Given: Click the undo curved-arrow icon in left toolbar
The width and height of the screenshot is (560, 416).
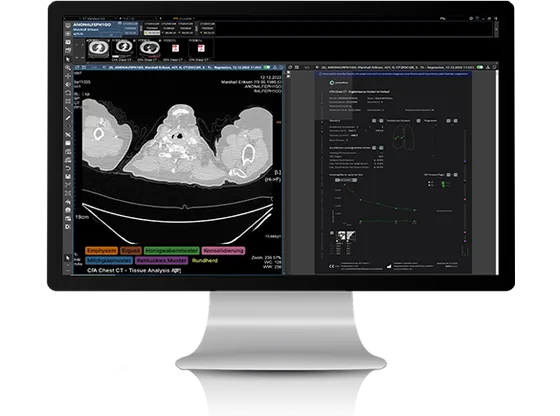Looking at the screenshot, I should (68, 168).
